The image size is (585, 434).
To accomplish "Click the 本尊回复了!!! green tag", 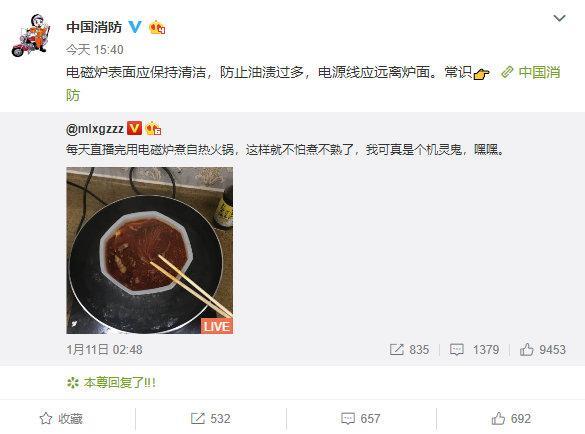I will click(111, 383).
